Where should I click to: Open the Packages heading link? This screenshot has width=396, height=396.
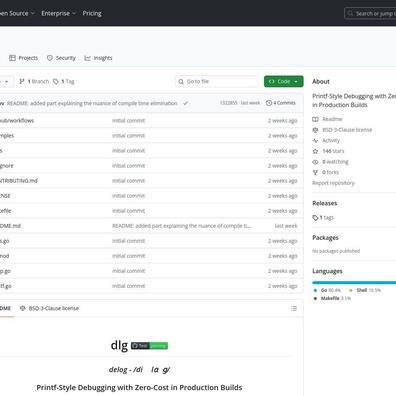(x=325, y=238)
